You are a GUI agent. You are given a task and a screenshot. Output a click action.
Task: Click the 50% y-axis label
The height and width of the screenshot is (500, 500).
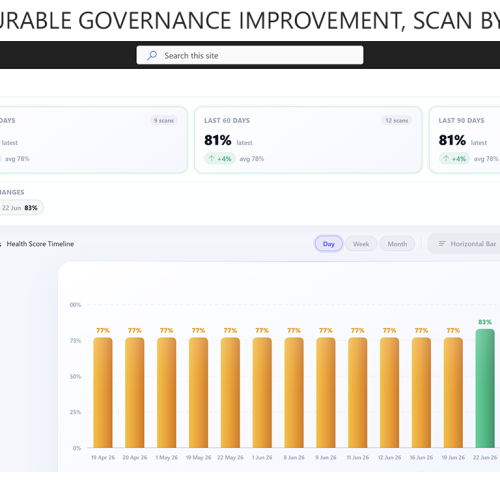(x=75, y=376)
